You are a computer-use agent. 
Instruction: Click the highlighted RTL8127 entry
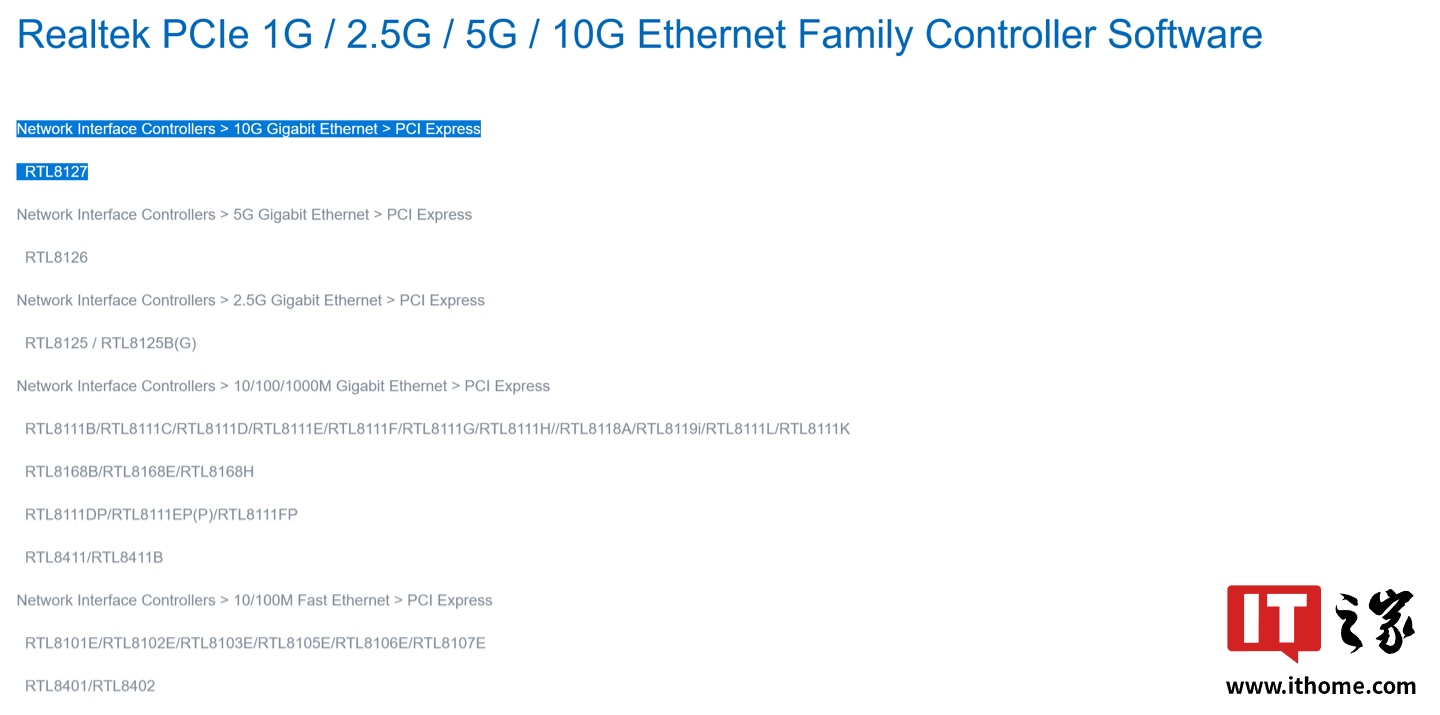click(x=53, y=172)
